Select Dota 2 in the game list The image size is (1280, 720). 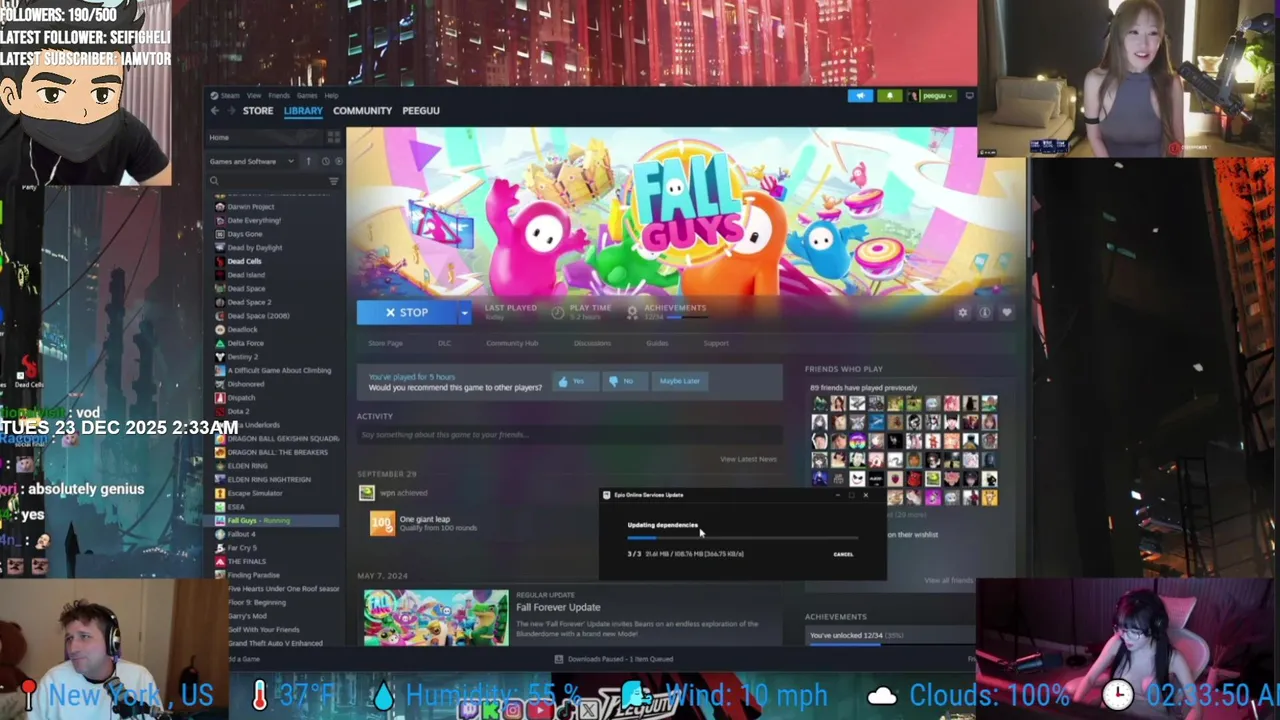coord(238,411)
